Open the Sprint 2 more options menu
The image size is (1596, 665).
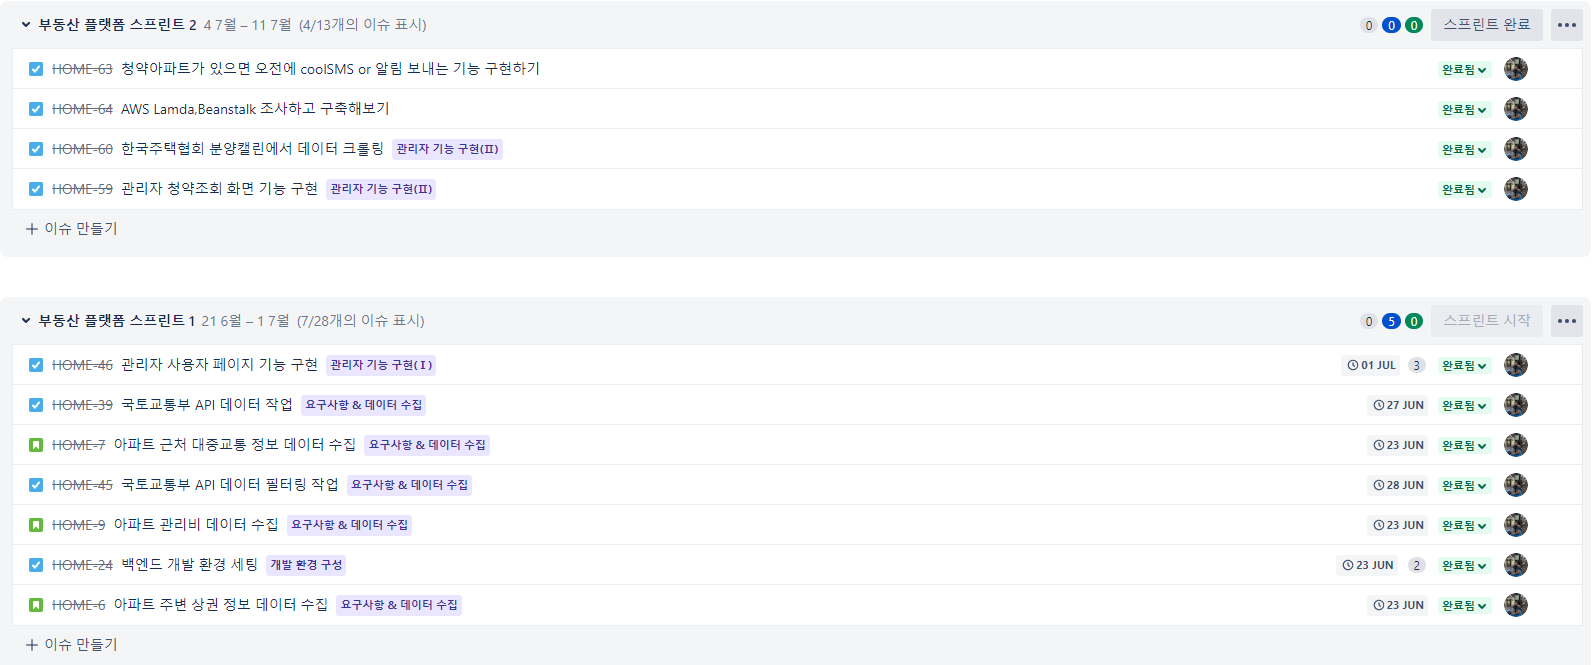point(1566,25)
